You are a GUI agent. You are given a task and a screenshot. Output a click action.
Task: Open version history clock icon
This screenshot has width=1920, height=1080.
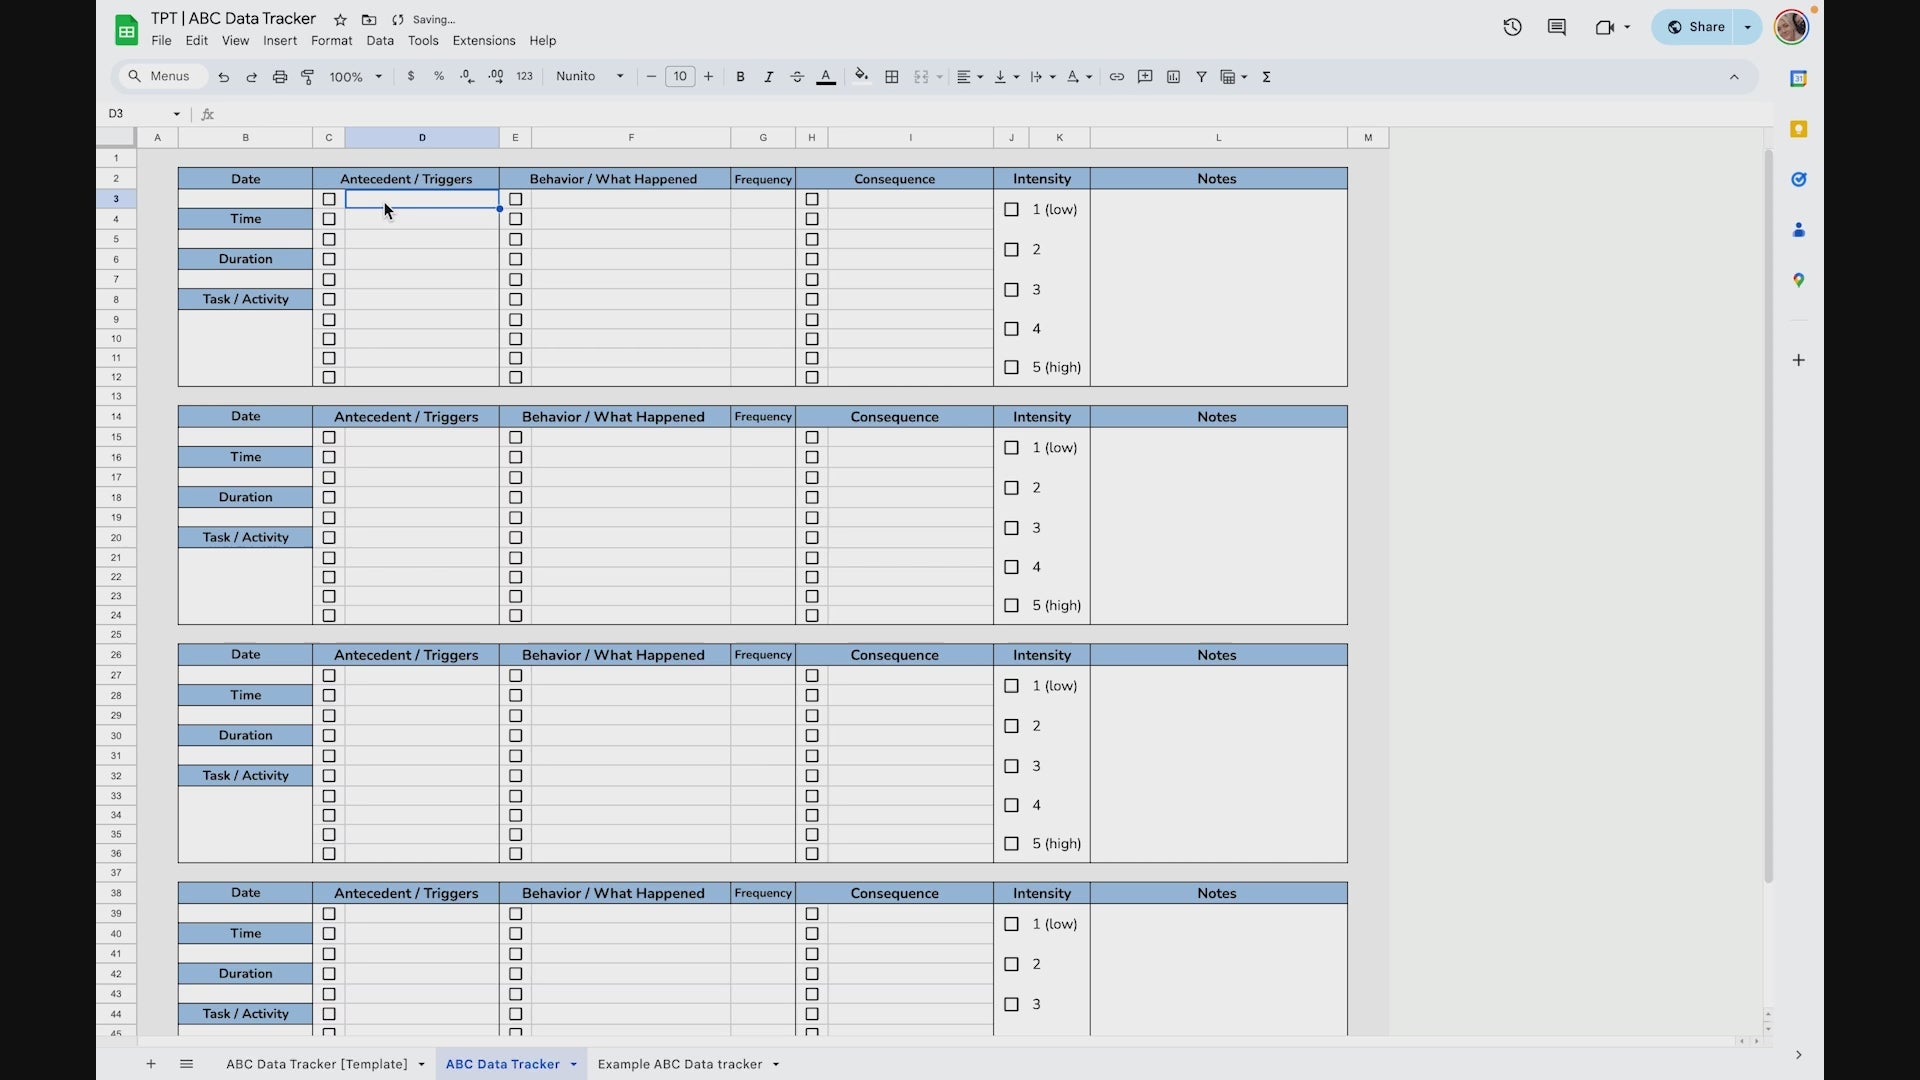(x=1512, y=27)
